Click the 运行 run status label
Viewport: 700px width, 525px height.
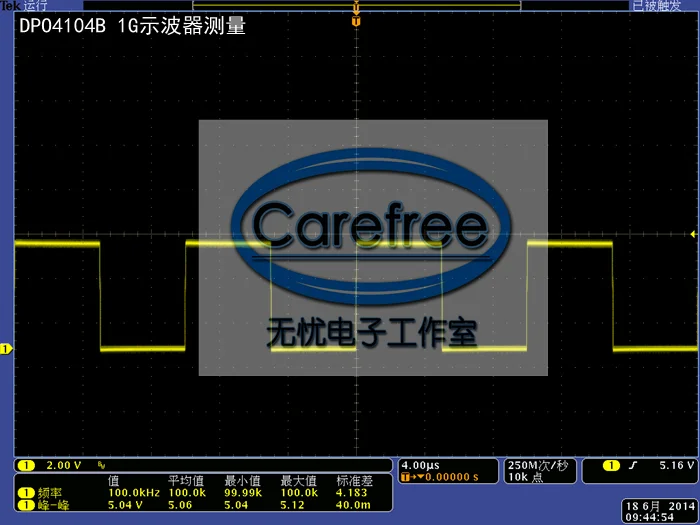35,5
